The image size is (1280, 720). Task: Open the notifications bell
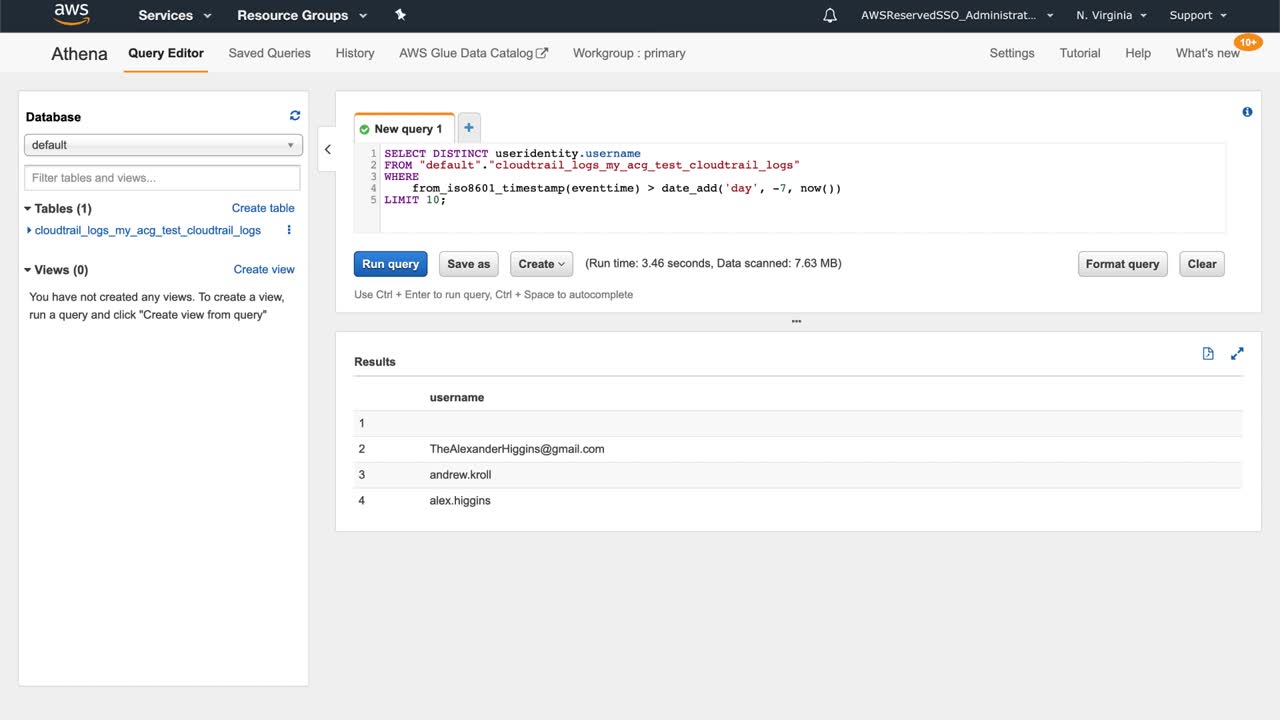[x=830, y=15]
